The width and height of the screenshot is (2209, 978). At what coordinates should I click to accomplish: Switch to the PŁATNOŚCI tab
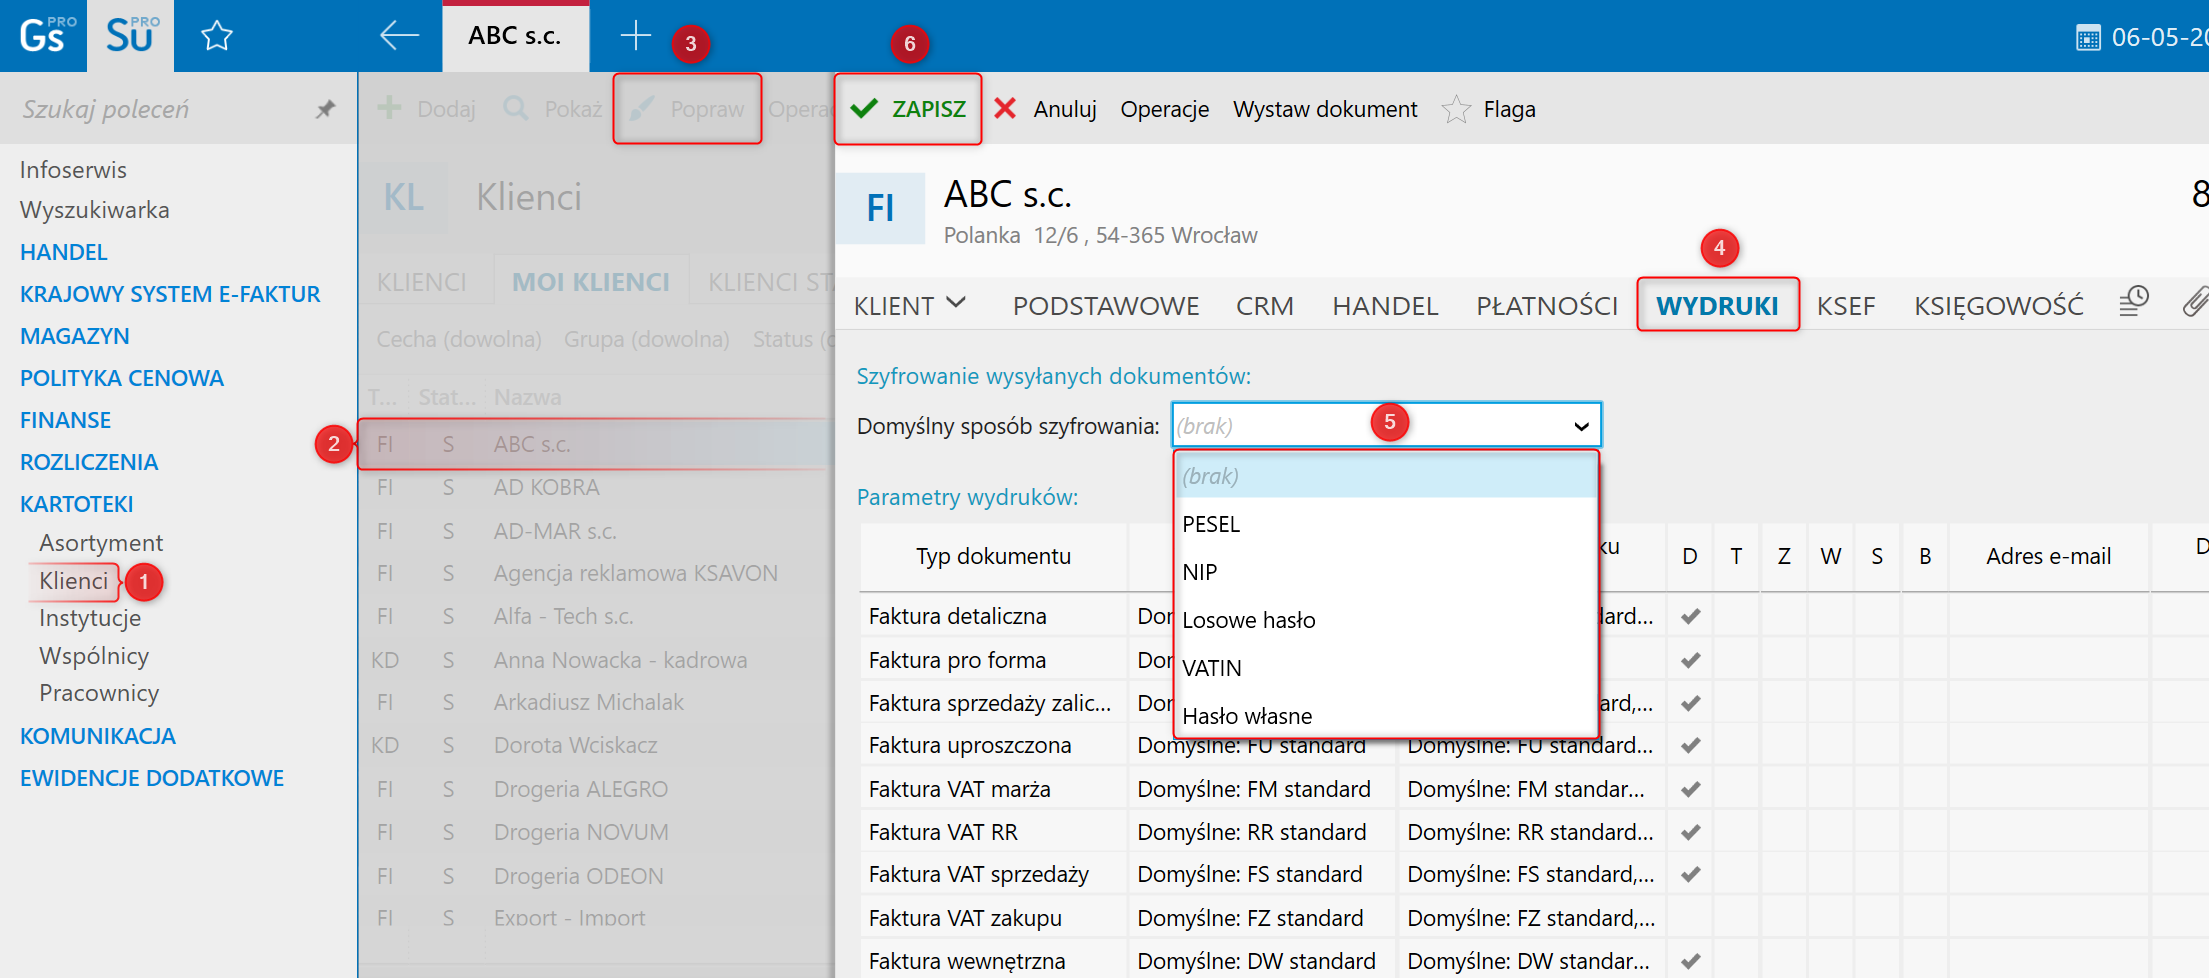tap(1547, 306)
